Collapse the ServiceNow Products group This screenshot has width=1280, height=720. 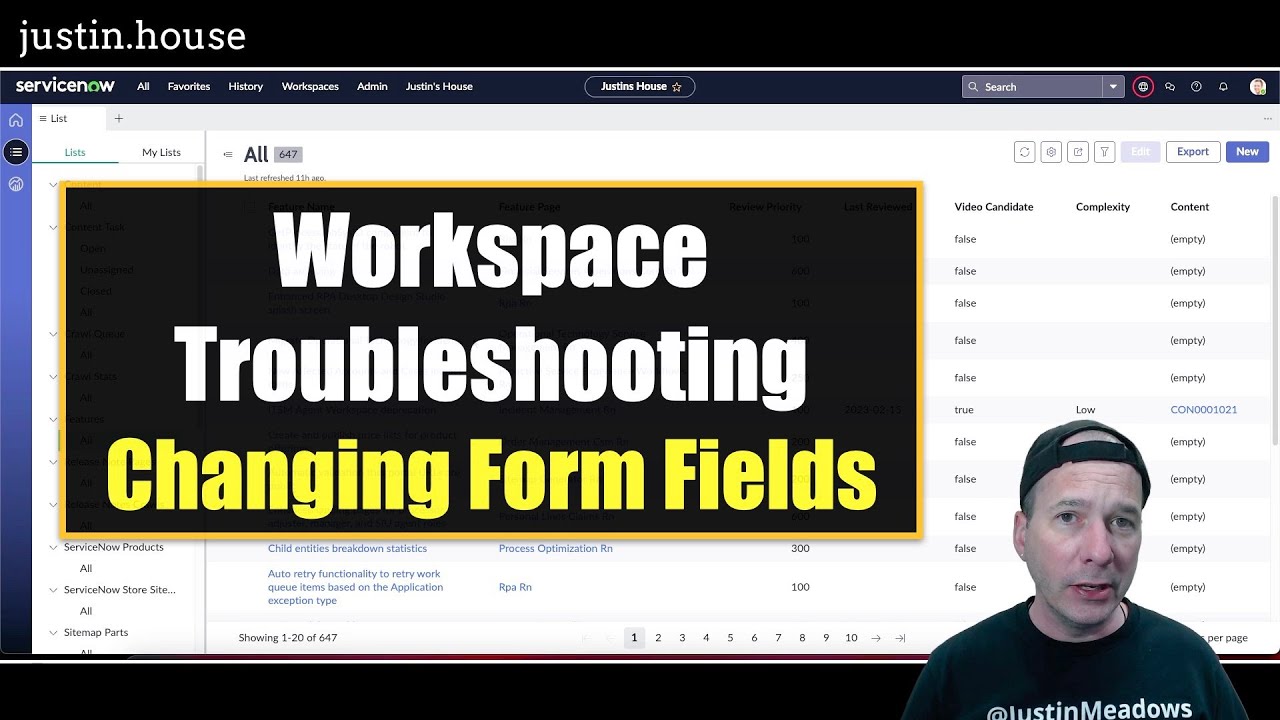(54, 547)
